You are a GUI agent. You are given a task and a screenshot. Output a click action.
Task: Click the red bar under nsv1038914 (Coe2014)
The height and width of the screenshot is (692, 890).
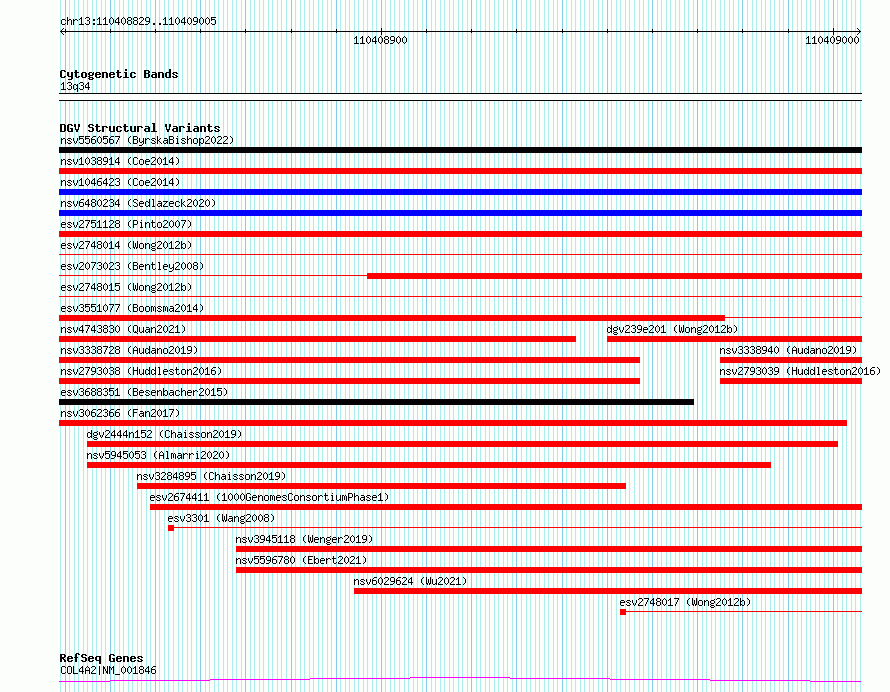(460, 171)
